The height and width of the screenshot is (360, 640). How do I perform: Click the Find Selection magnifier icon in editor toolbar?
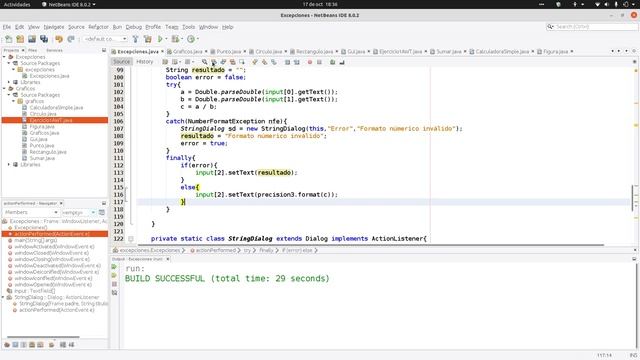[x=204, y=62]
